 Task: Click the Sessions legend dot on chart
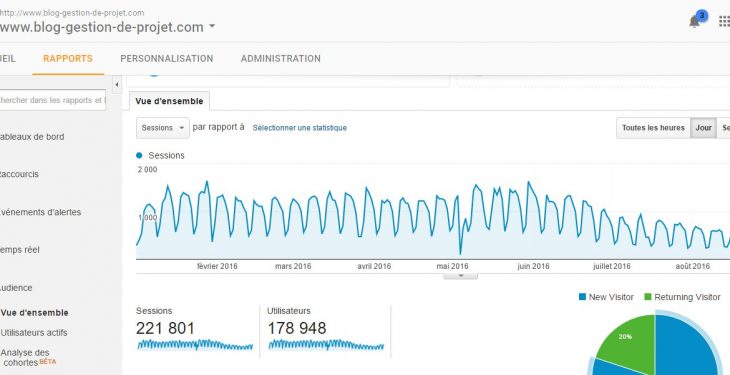[x=139, y=156]
